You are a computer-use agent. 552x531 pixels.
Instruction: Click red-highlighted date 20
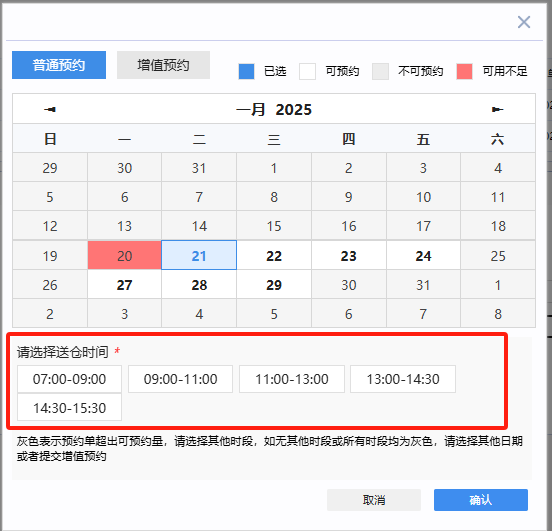coord(124,256)
